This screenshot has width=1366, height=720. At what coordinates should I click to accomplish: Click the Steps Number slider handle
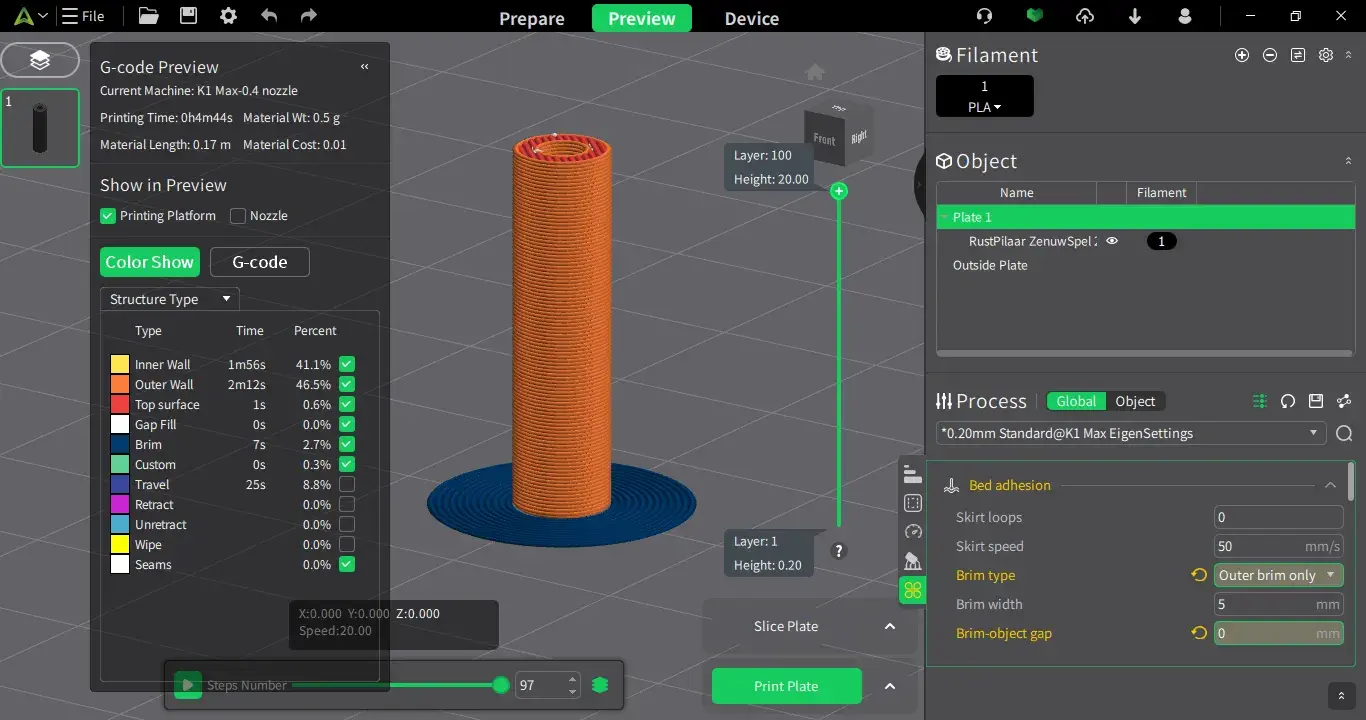coord(501,685)
